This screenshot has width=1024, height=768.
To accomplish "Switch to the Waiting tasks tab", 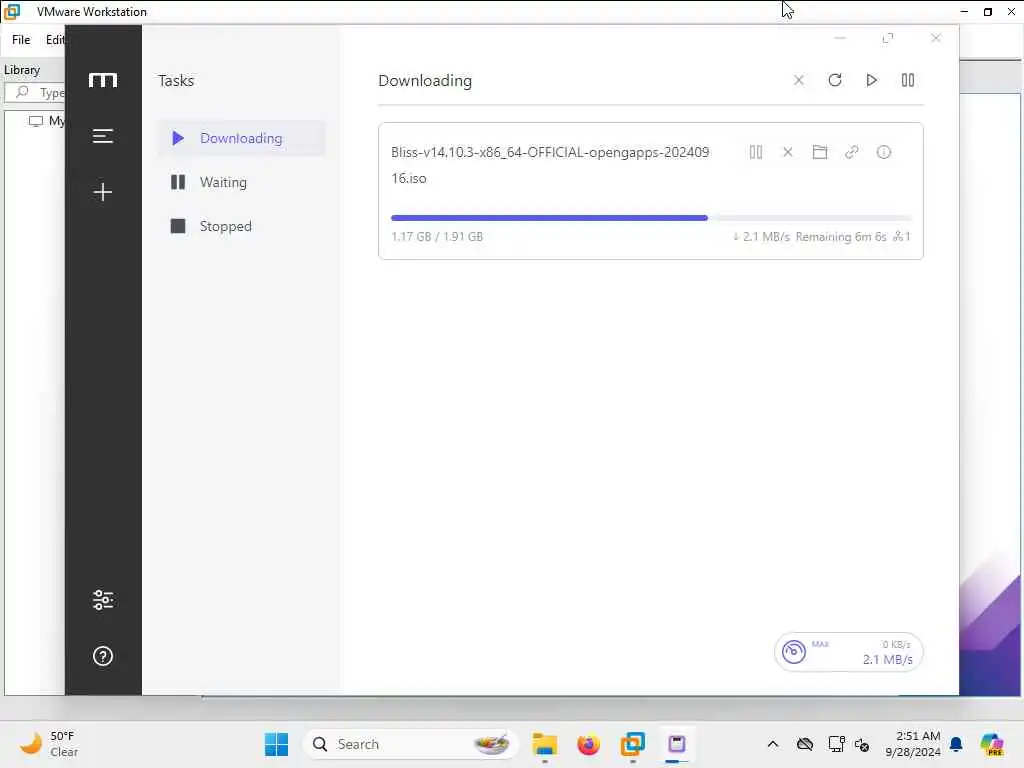I will point(241,182).
